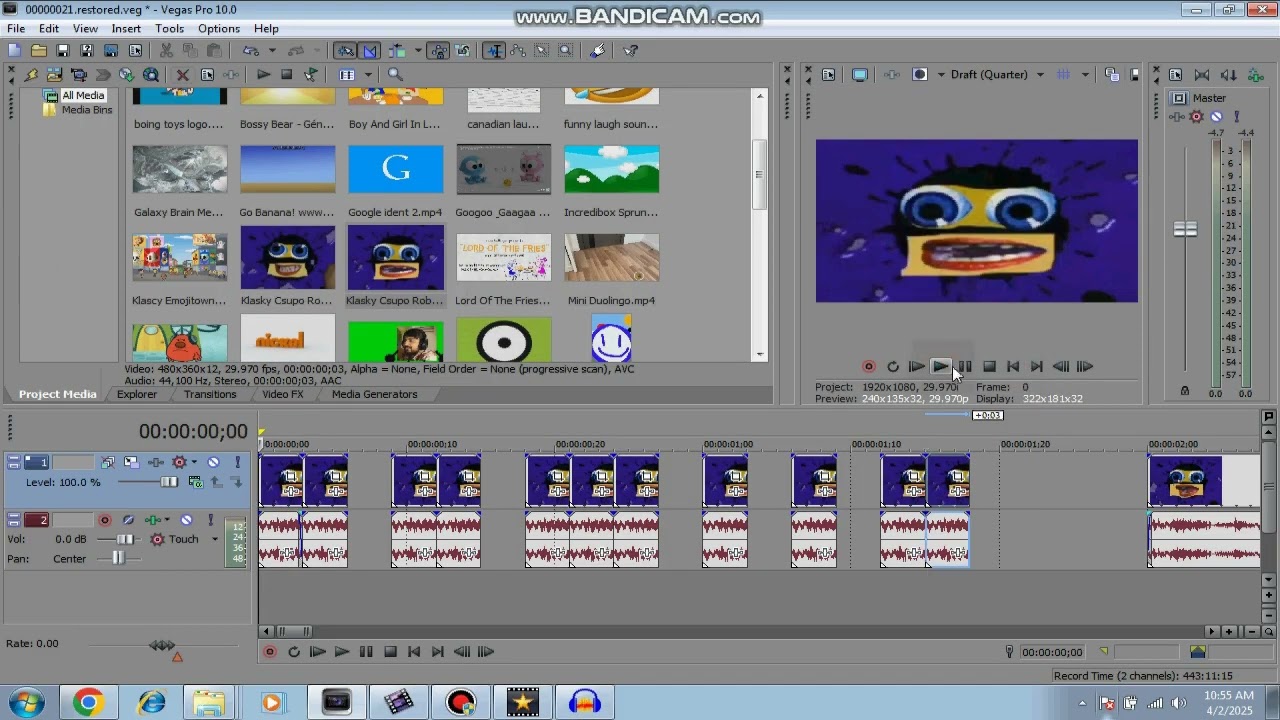Click Import Media icon in Project Media
The image size is (1280, 720).
coord(54,74)
